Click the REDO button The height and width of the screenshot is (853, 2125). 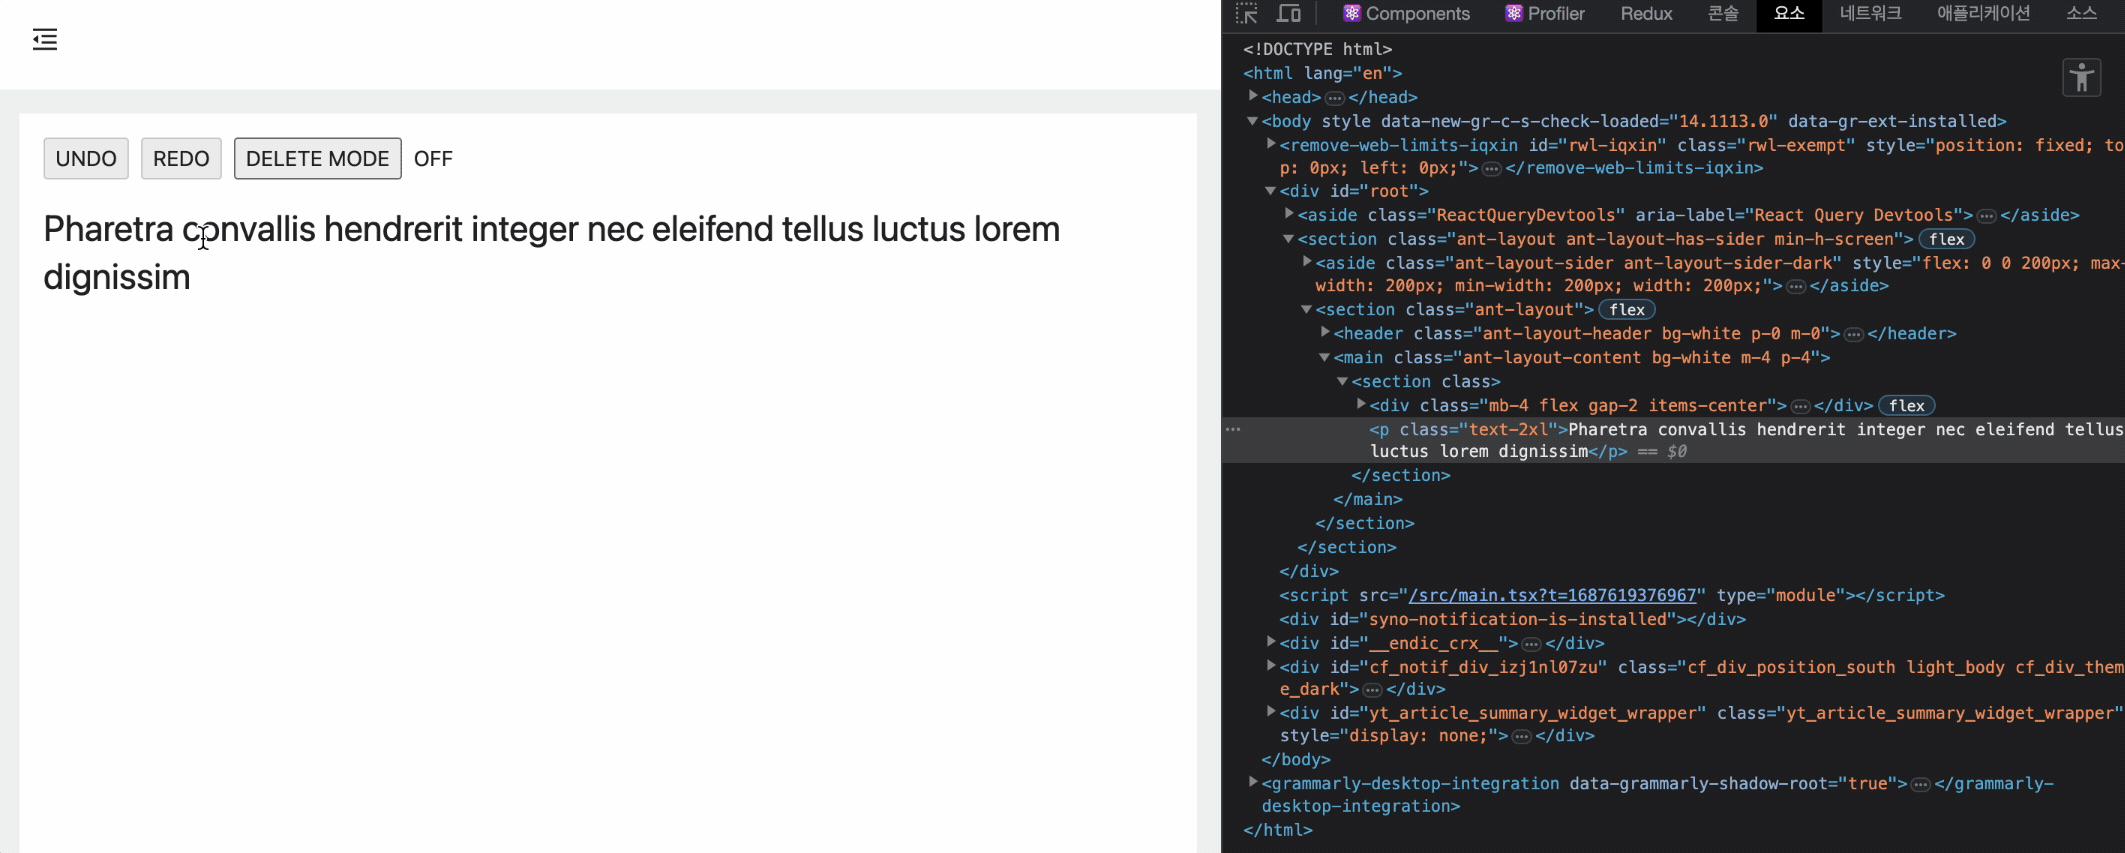click(181, 159)
